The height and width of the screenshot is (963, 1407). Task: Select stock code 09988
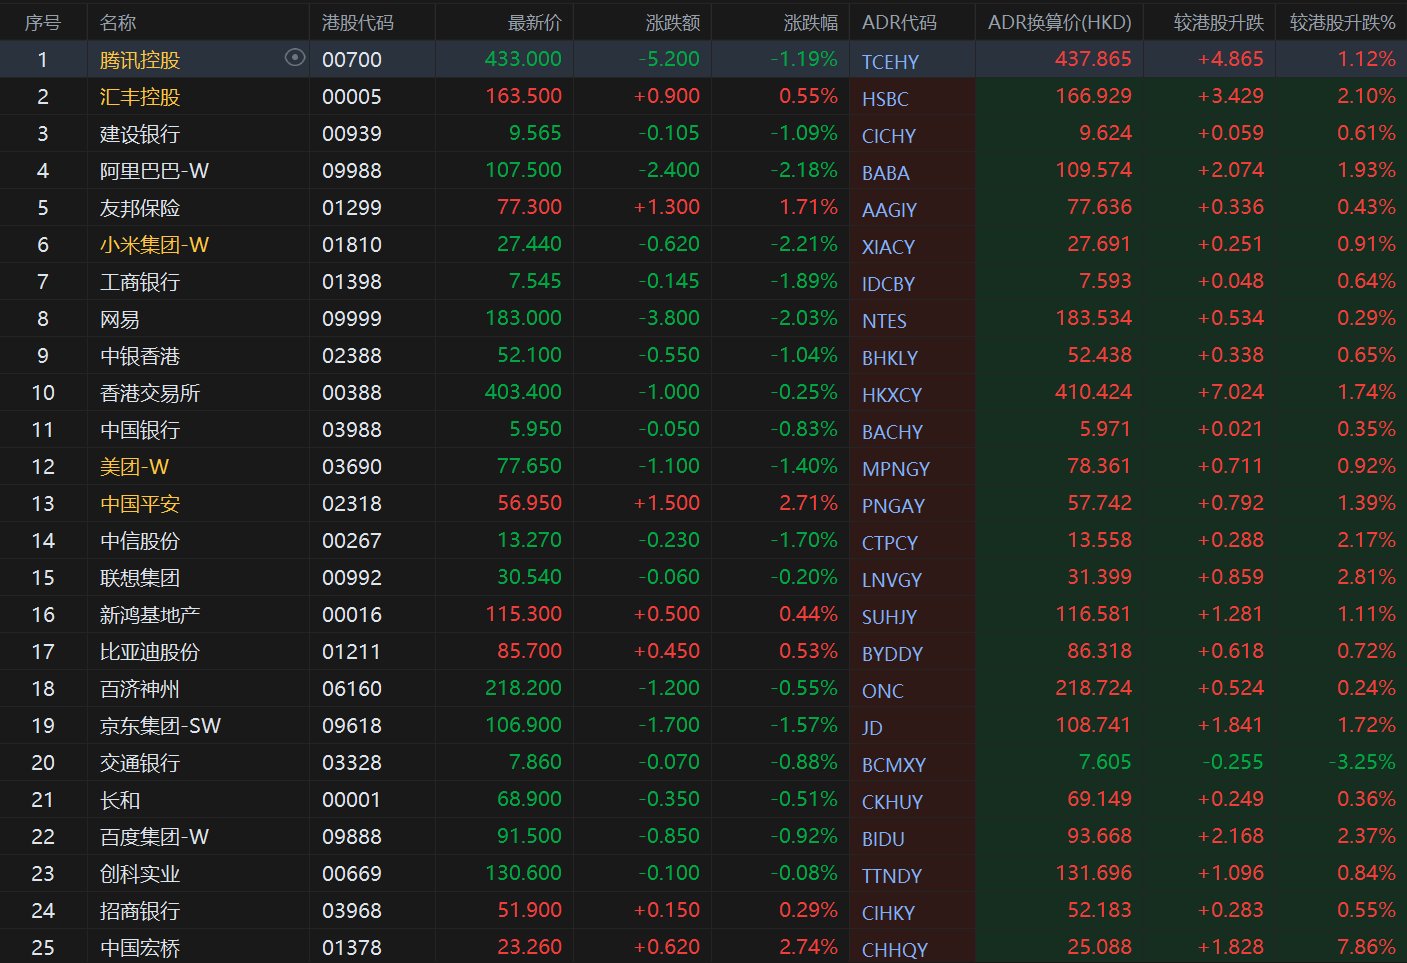point(352,171)
